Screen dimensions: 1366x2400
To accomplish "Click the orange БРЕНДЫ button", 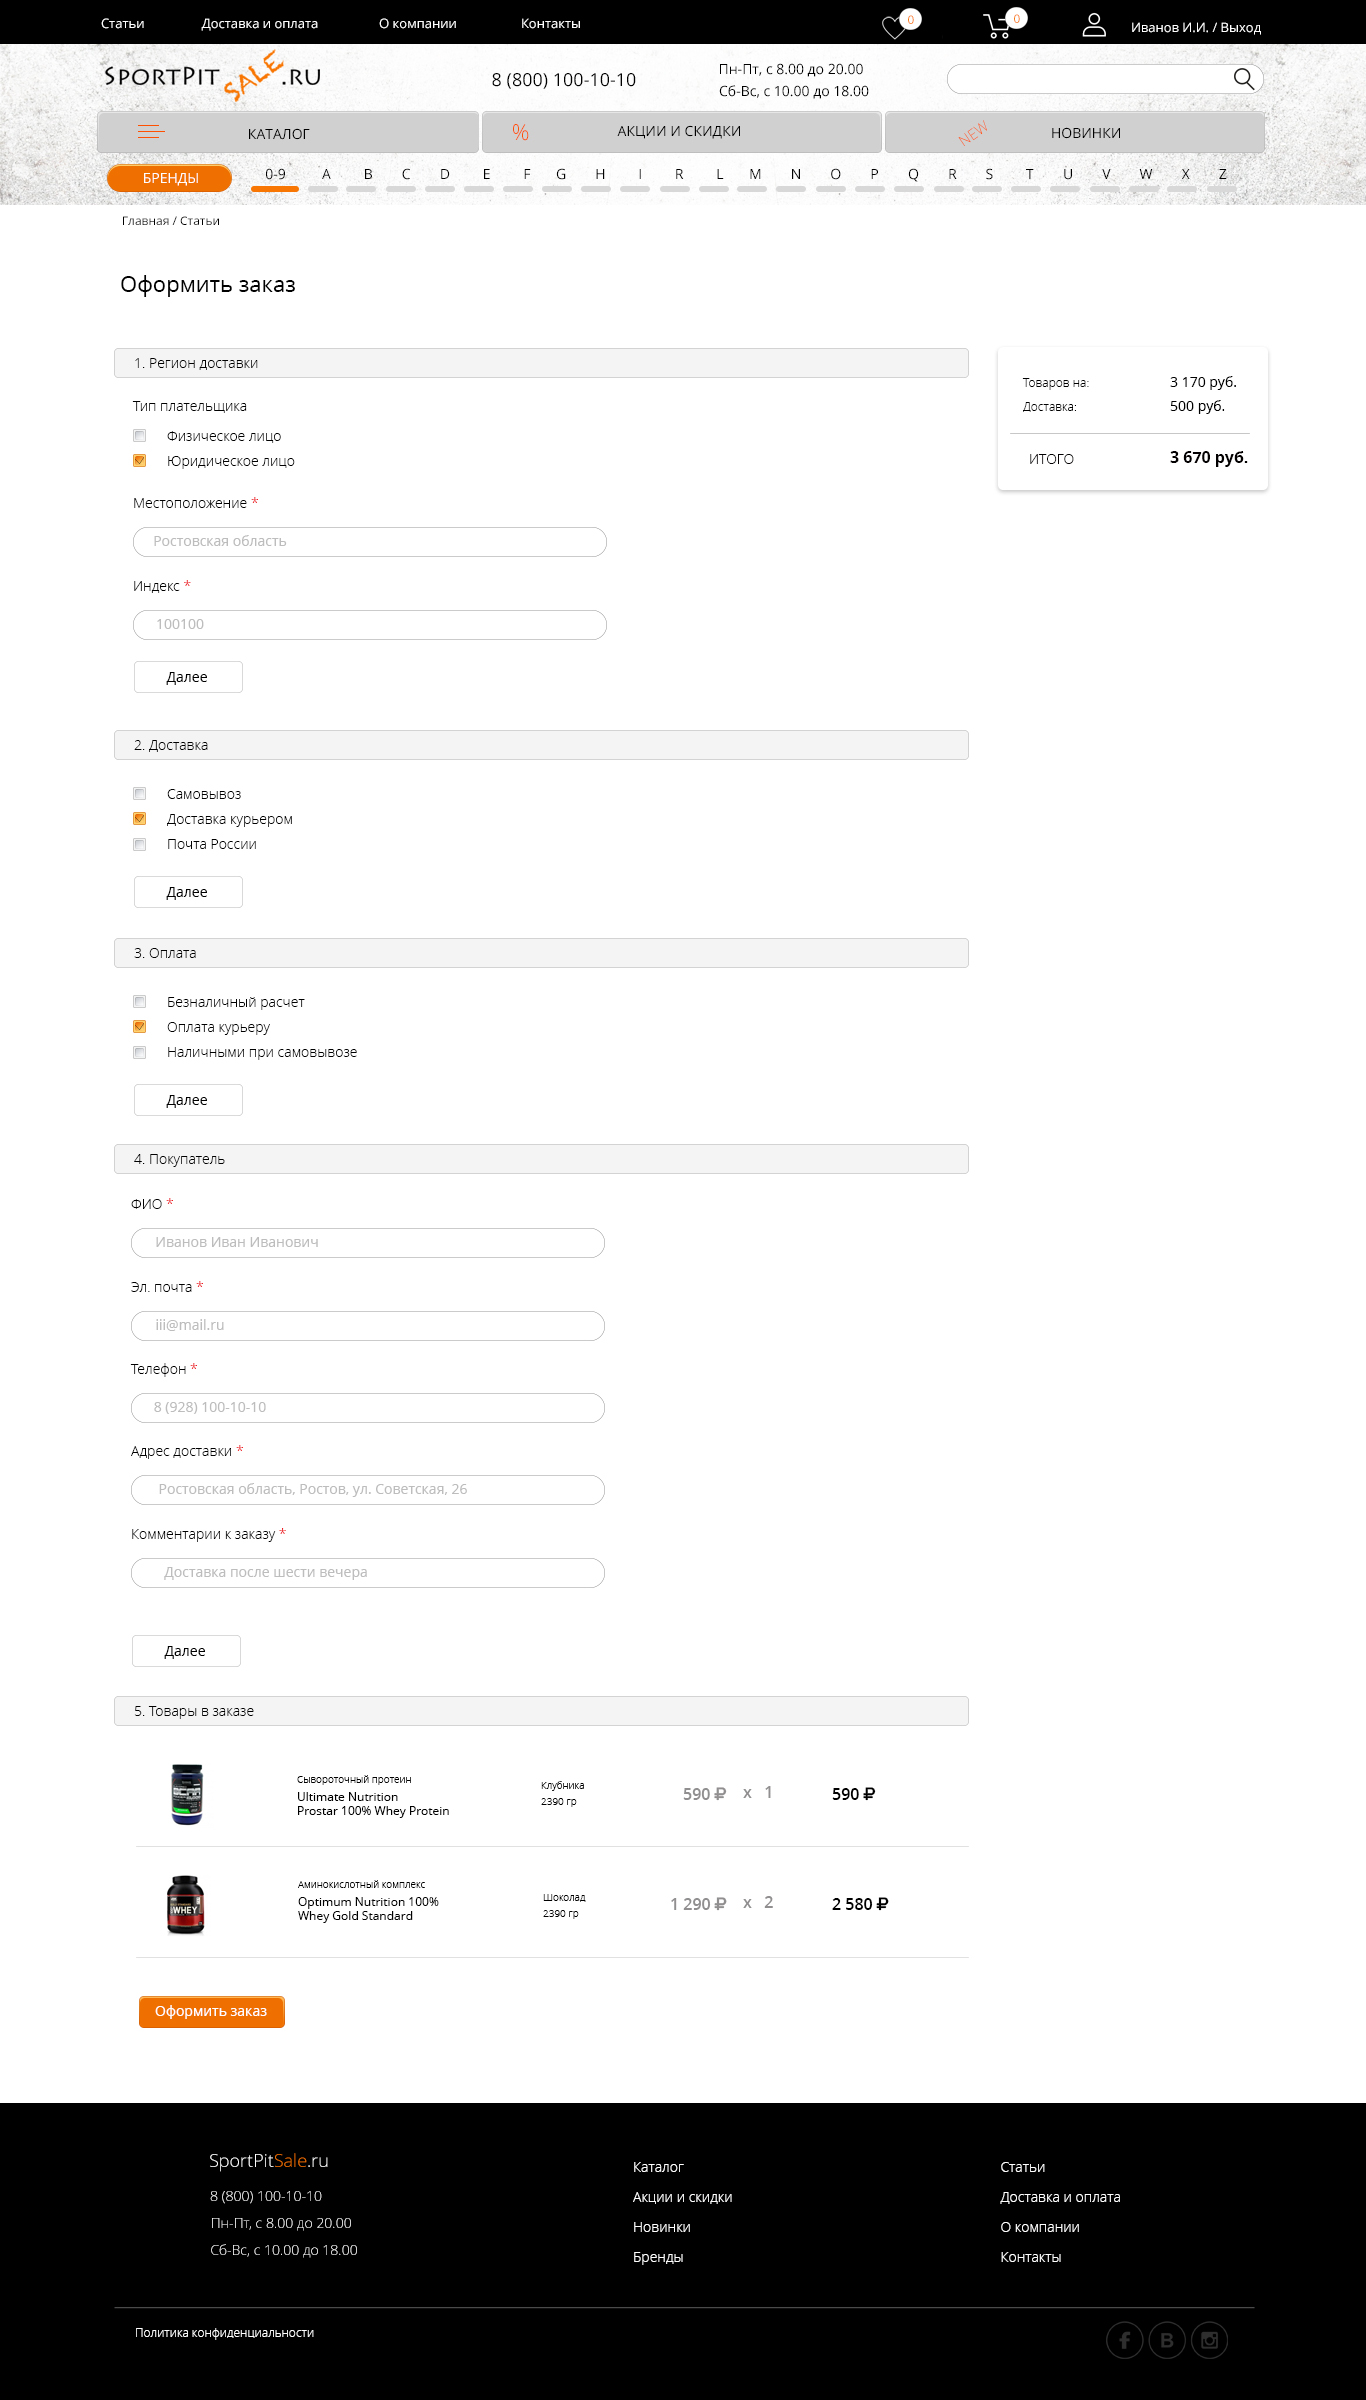I will tap(170, 178).
